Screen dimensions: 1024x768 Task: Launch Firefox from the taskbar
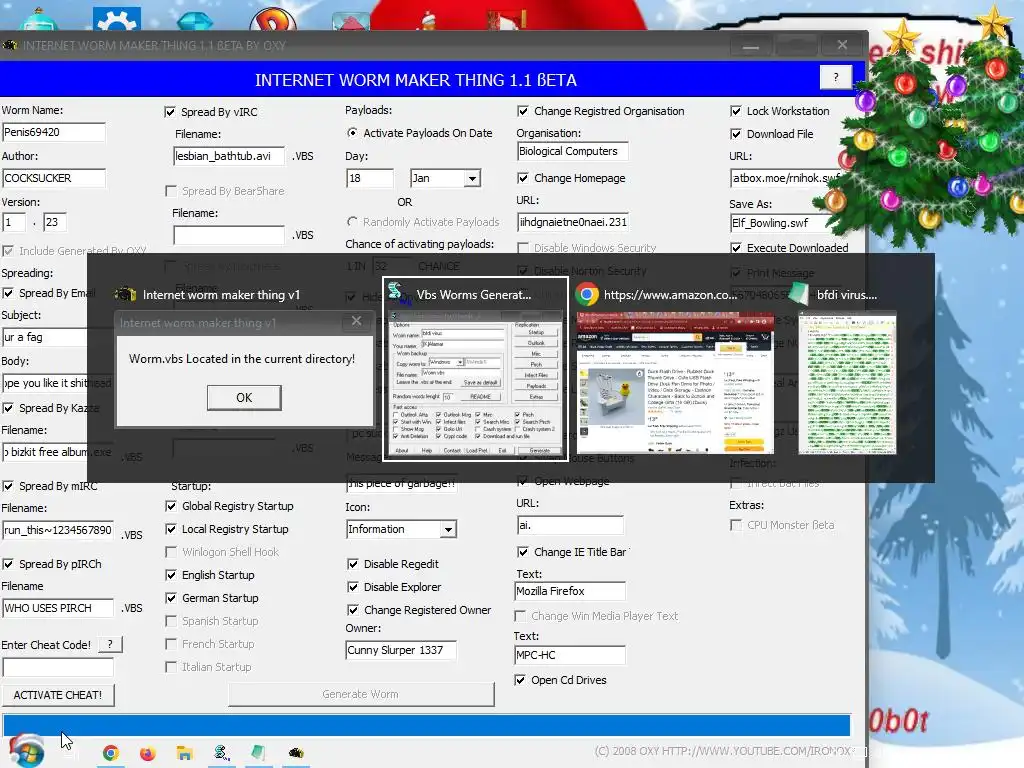click(148, 753)
